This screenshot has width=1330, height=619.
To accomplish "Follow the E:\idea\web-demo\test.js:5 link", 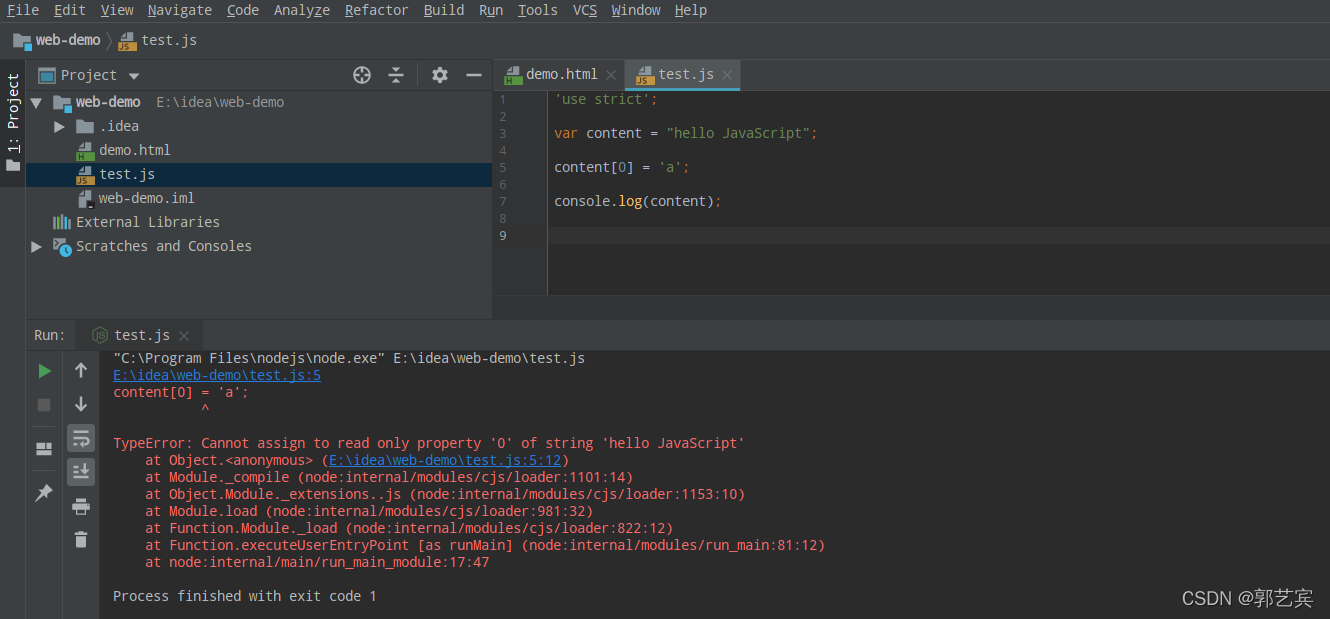I will 217,376.
